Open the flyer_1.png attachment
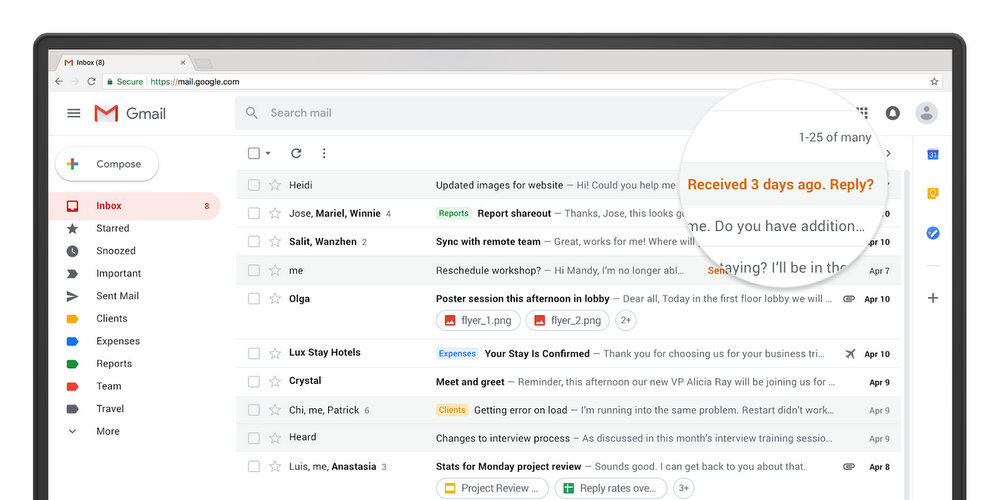 (x=478, y=320)
